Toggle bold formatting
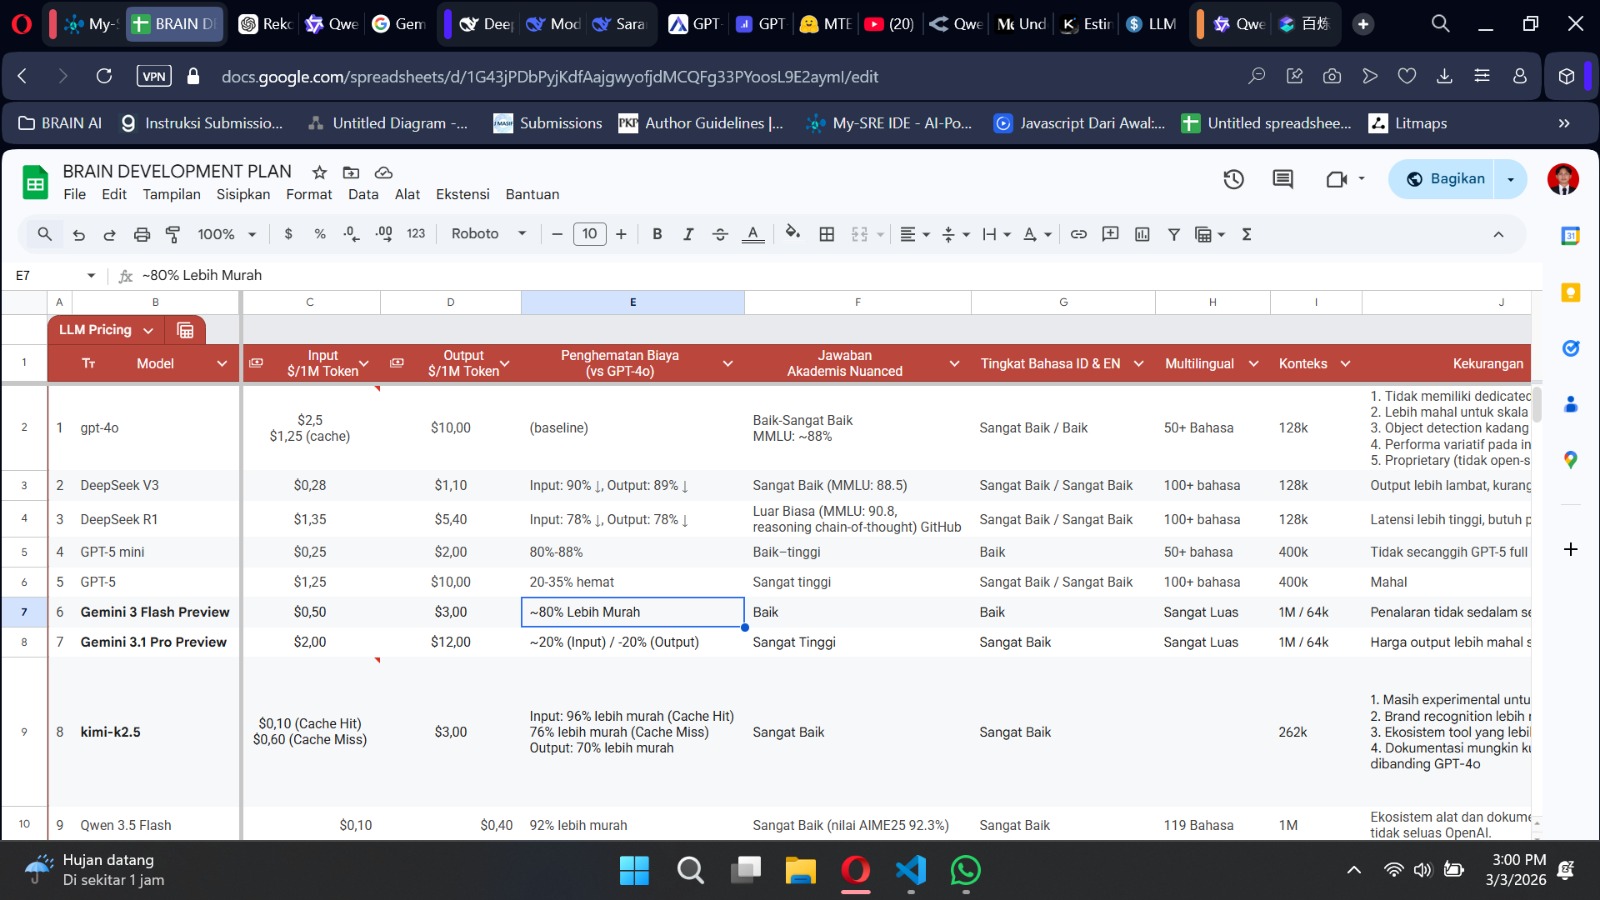Image resolution: width=1600 pixels, height=900 pixels. click(x=657, y=234)
